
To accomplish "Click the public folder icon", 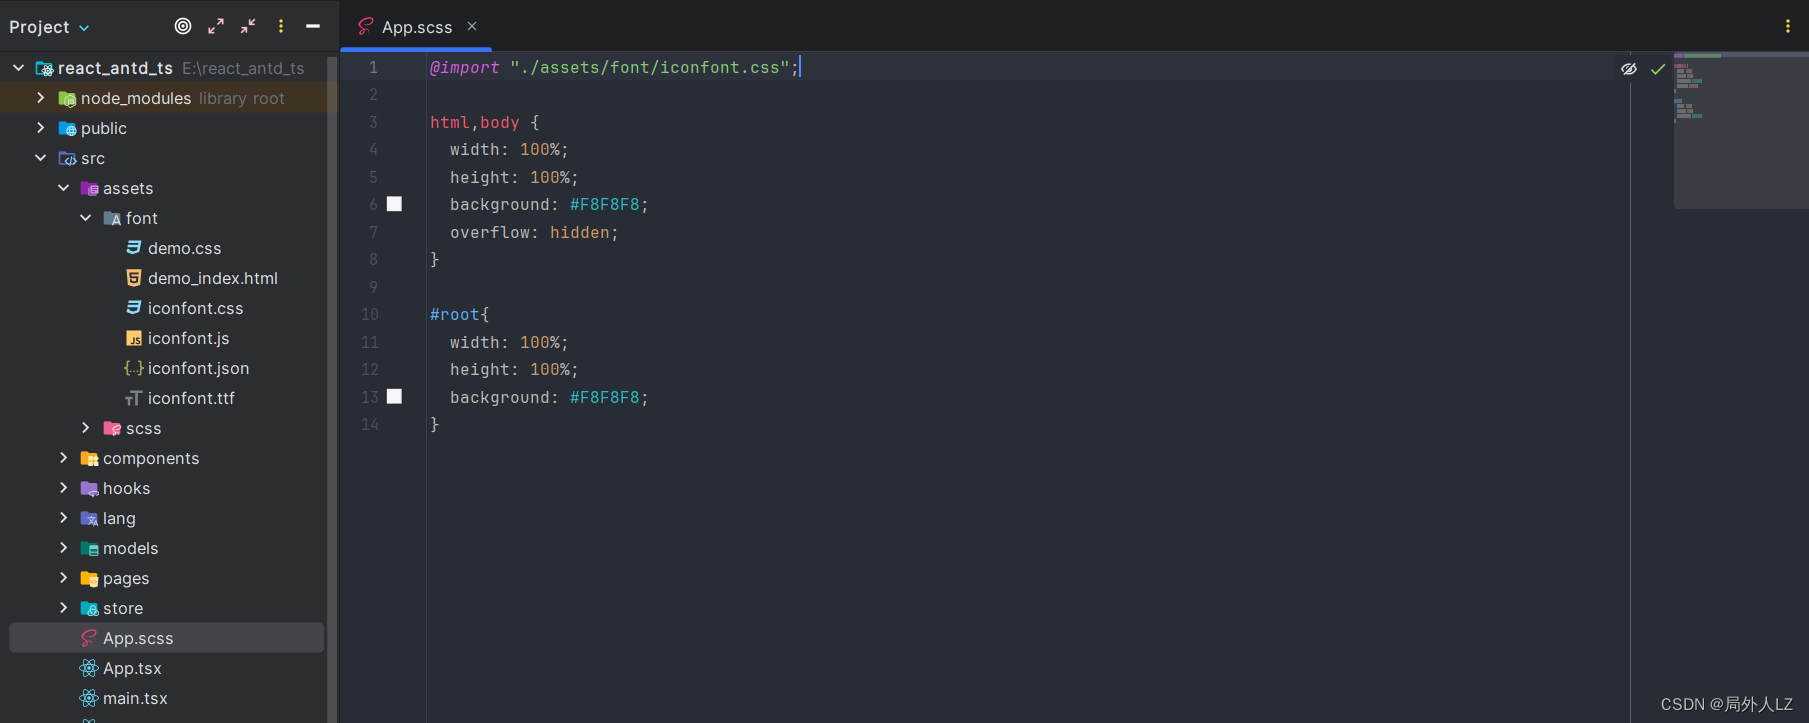I will 67,129.
